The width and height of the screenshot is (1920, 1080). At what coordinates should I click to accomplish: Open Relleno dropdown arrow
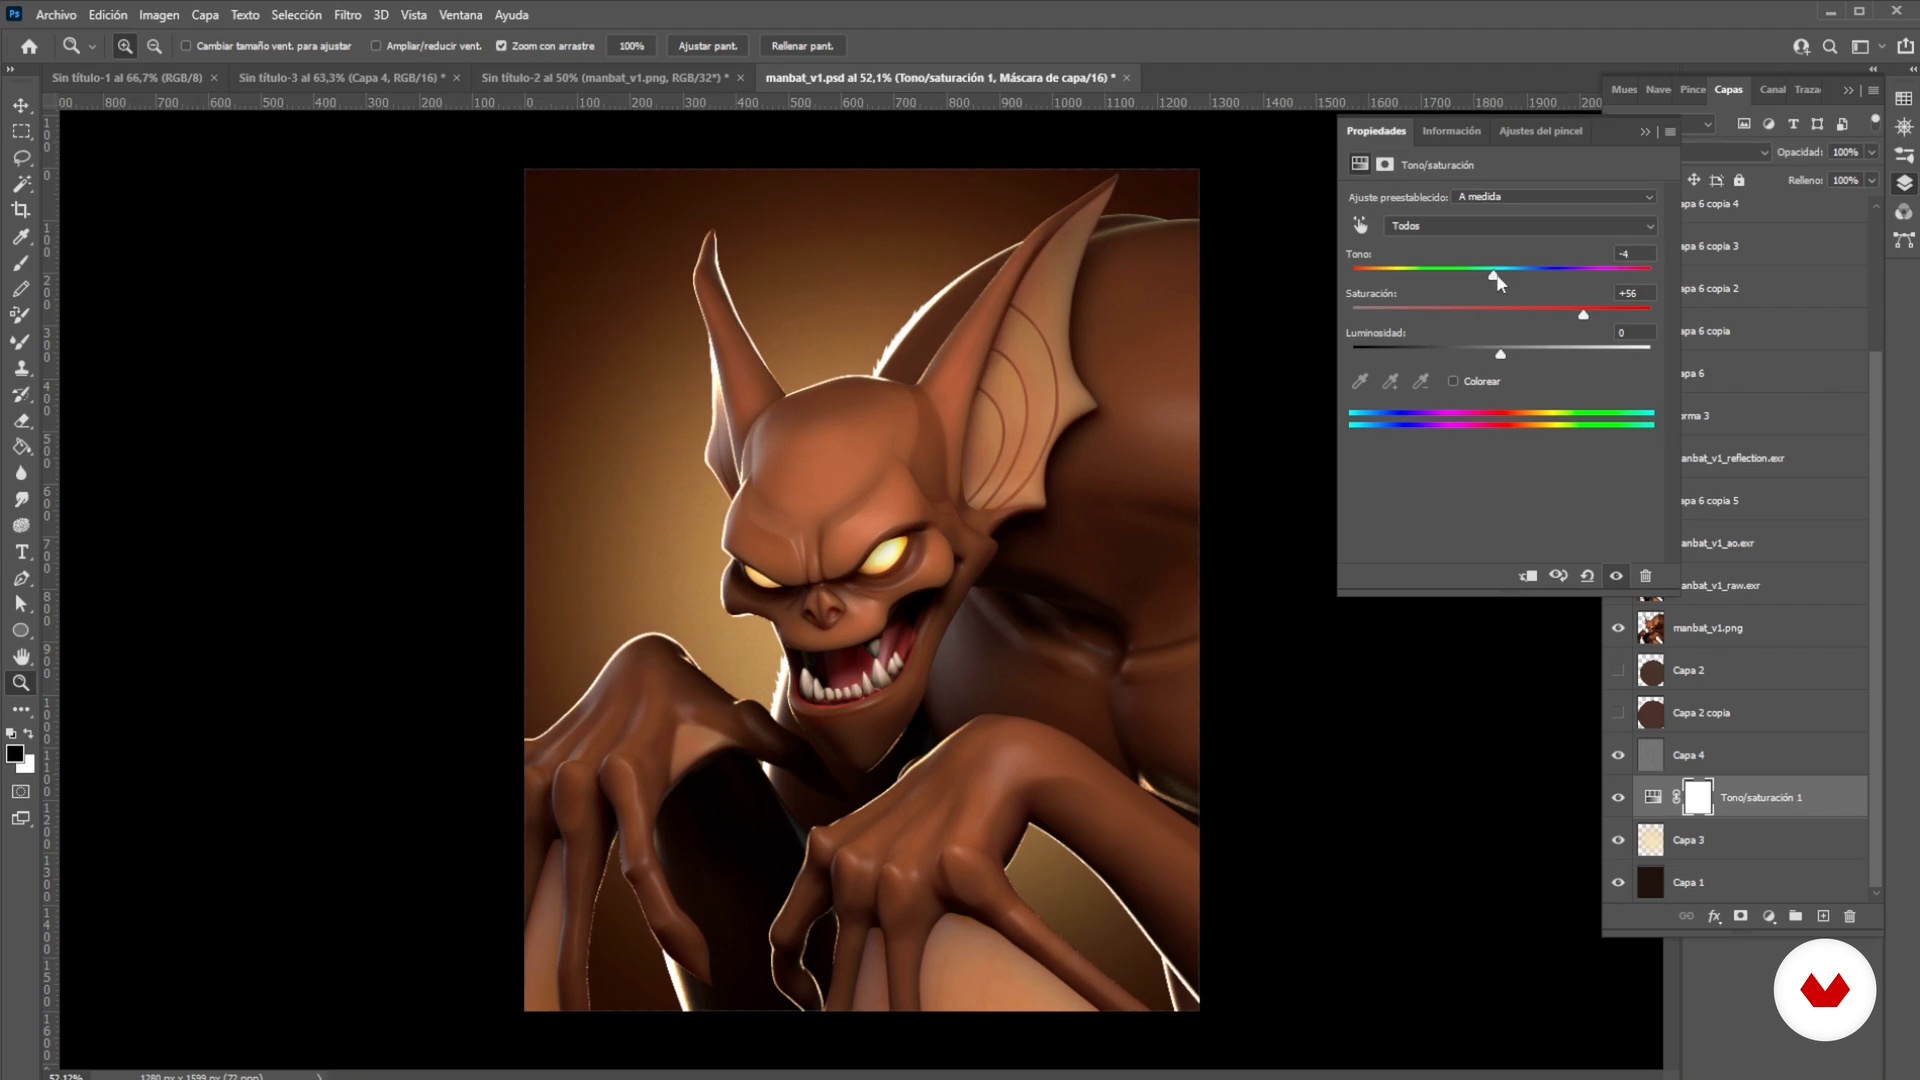(1871, 180)
